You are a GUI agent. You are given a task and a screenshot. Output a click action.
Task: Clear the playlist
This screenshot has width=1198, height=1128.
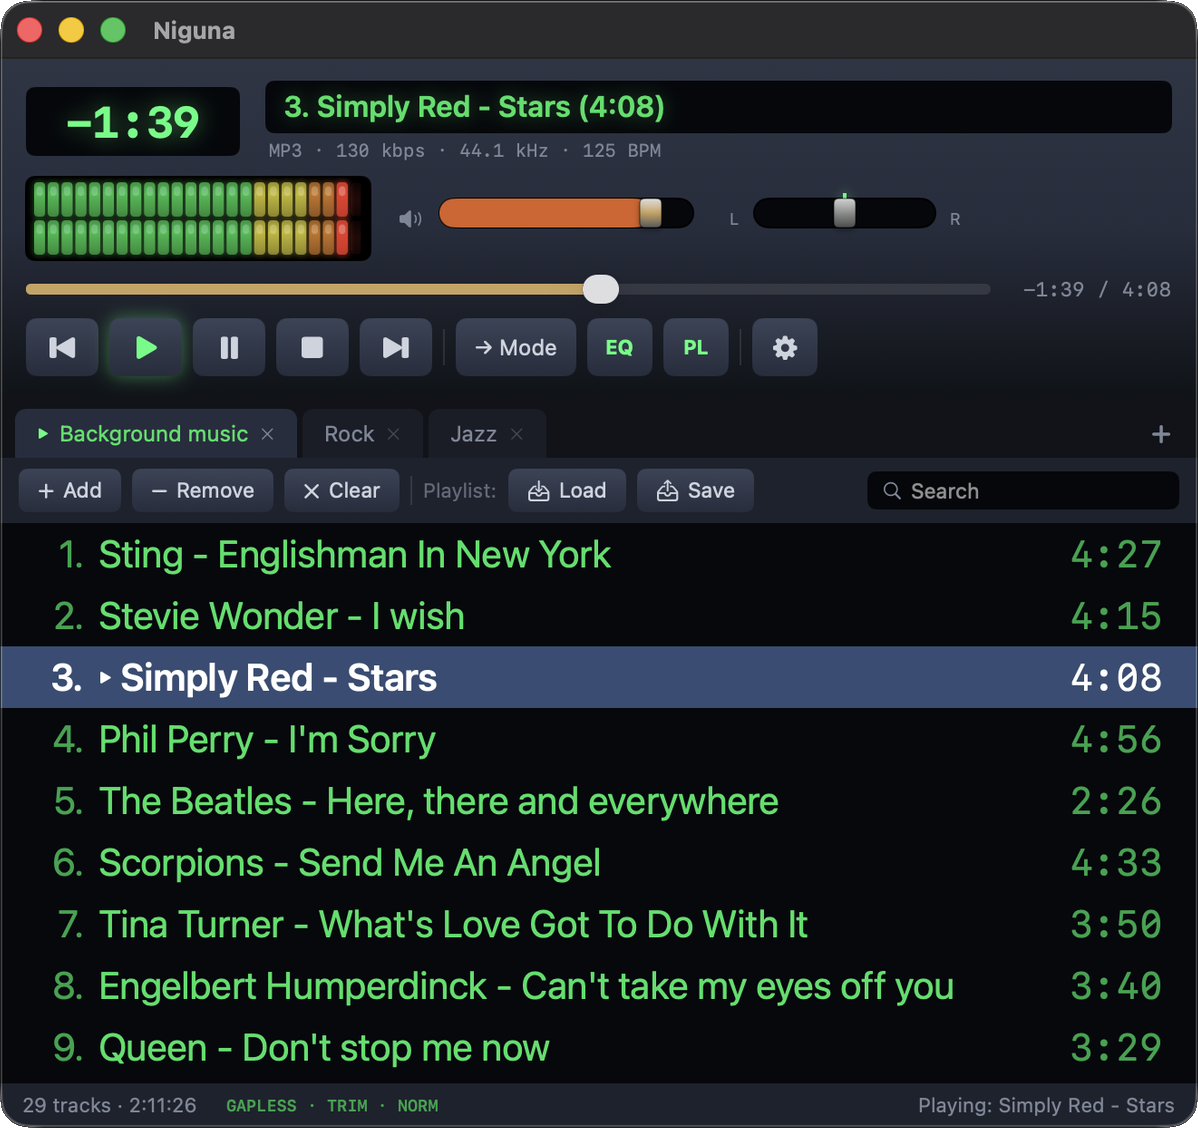pos(342,491)
